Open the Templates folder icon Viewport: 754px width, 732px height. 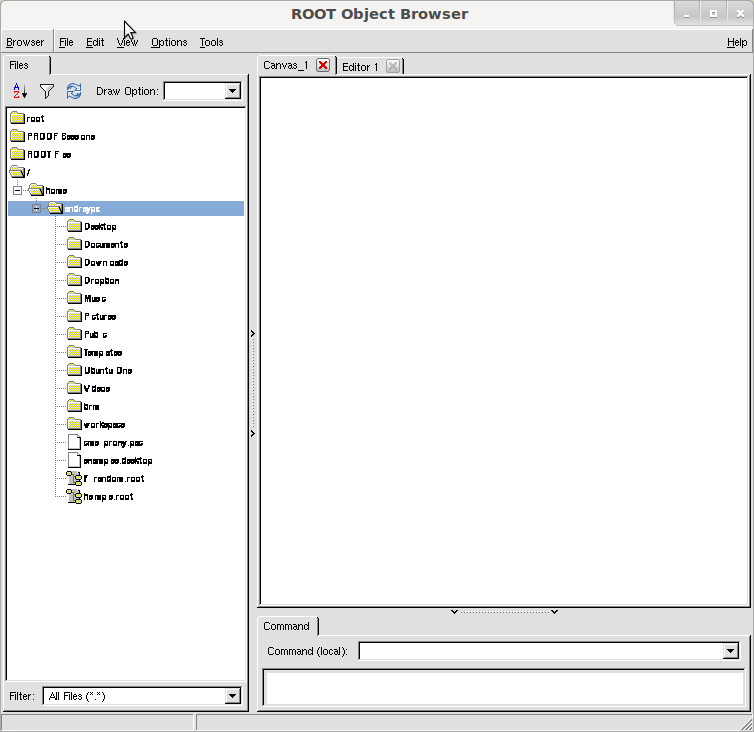75,352
